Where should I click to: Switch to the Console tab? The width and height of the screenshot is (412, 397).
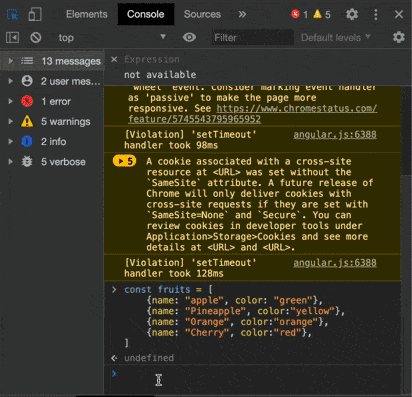click(146, 14)
